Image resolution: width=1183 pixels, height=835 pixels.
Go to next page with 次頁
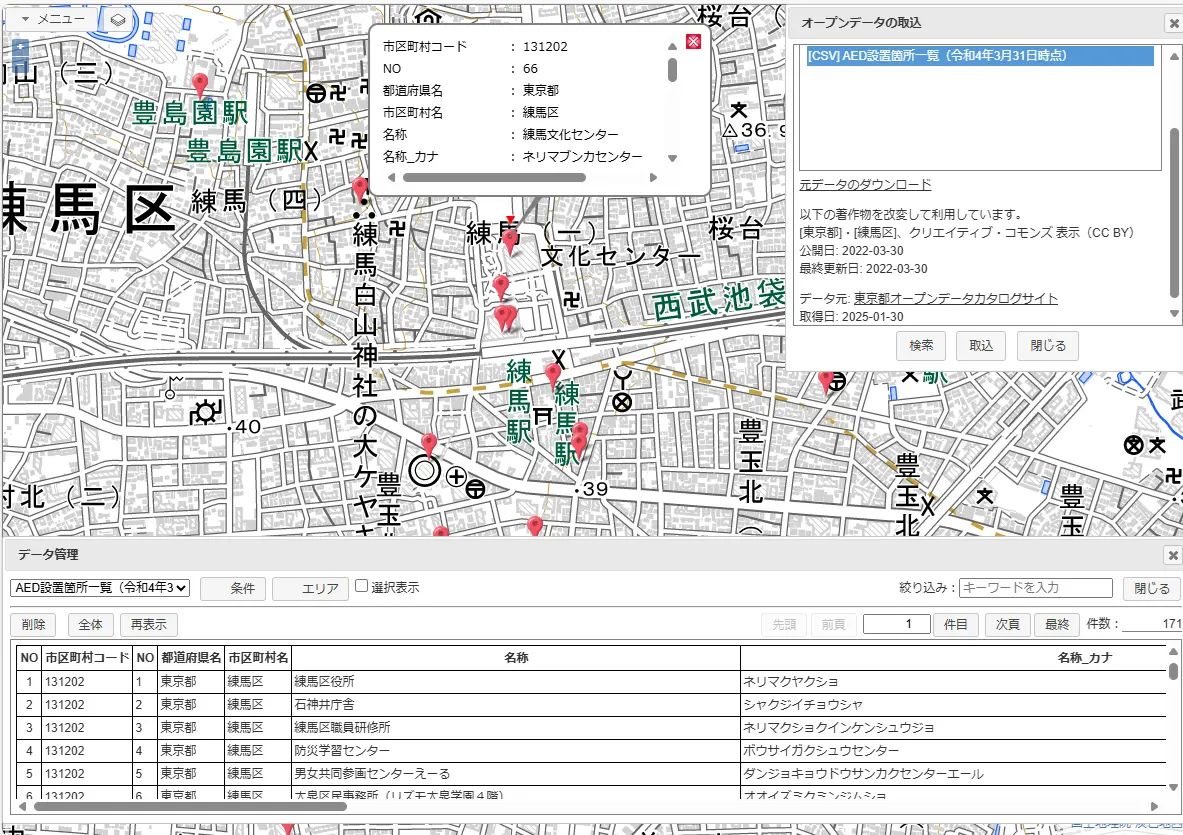pyautogui.click(x=1007, y=625)
